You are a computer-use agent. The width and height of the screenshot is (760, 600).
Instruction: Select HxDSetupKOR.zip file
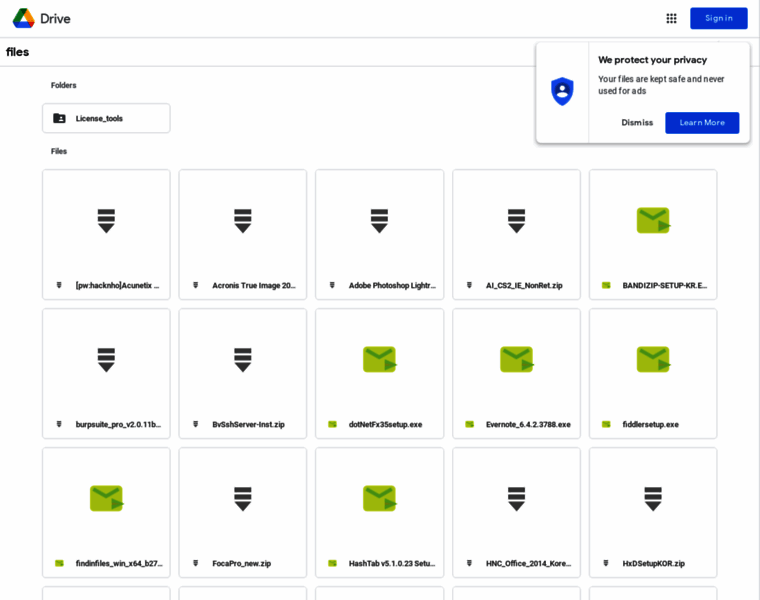tap(653, 512)
